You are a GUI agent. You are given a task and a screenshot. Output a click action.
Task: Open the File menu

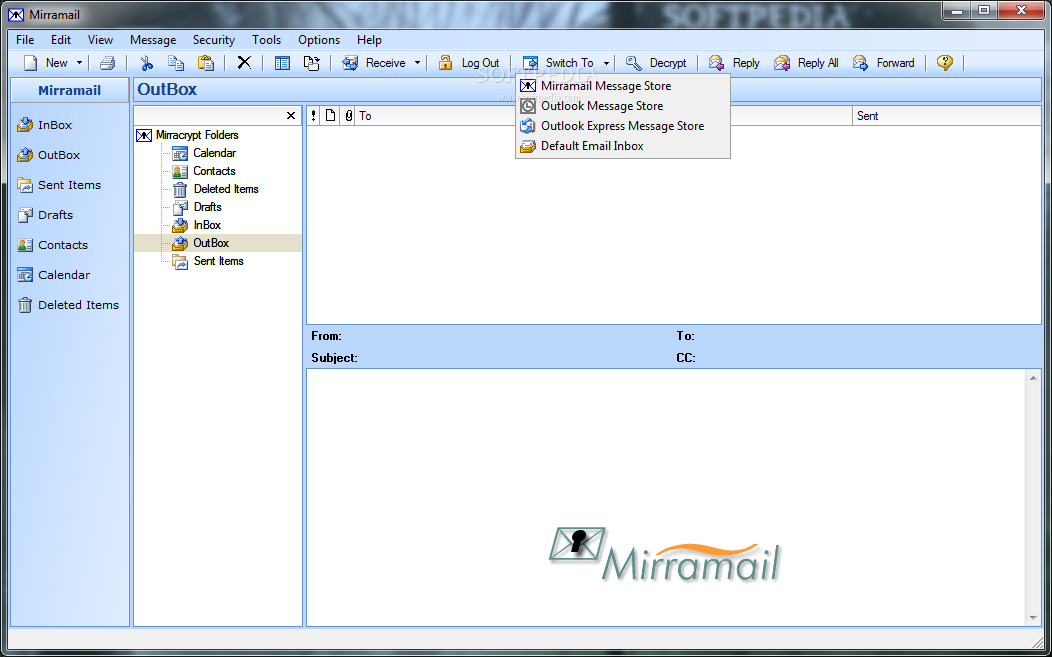click(x=25, y=40)
